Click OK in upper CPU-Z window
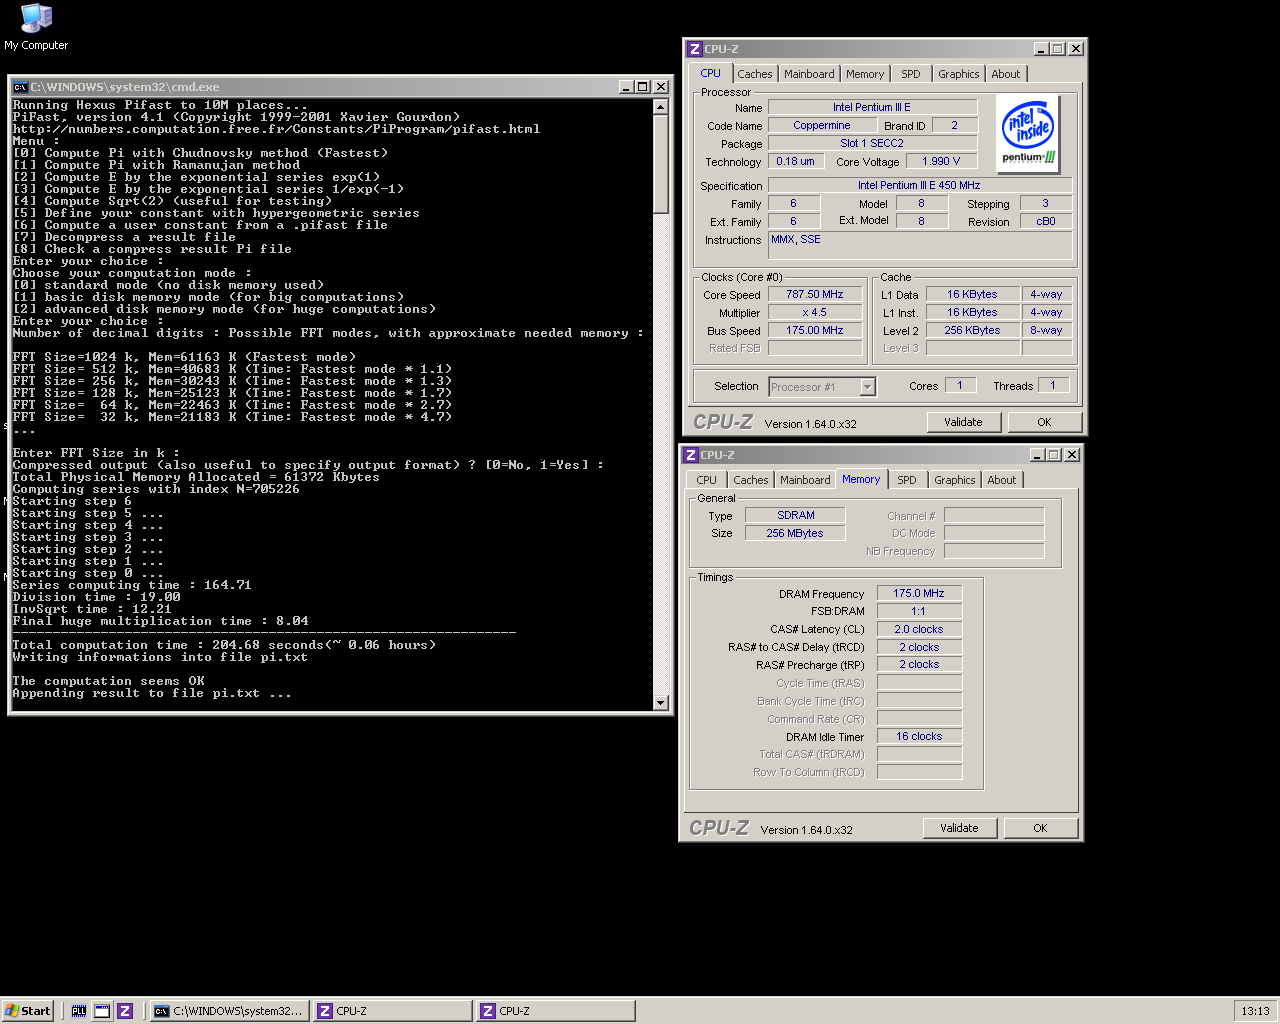The width and height of the screenshot is (1280, 1024). click(x=1044, y=422)
